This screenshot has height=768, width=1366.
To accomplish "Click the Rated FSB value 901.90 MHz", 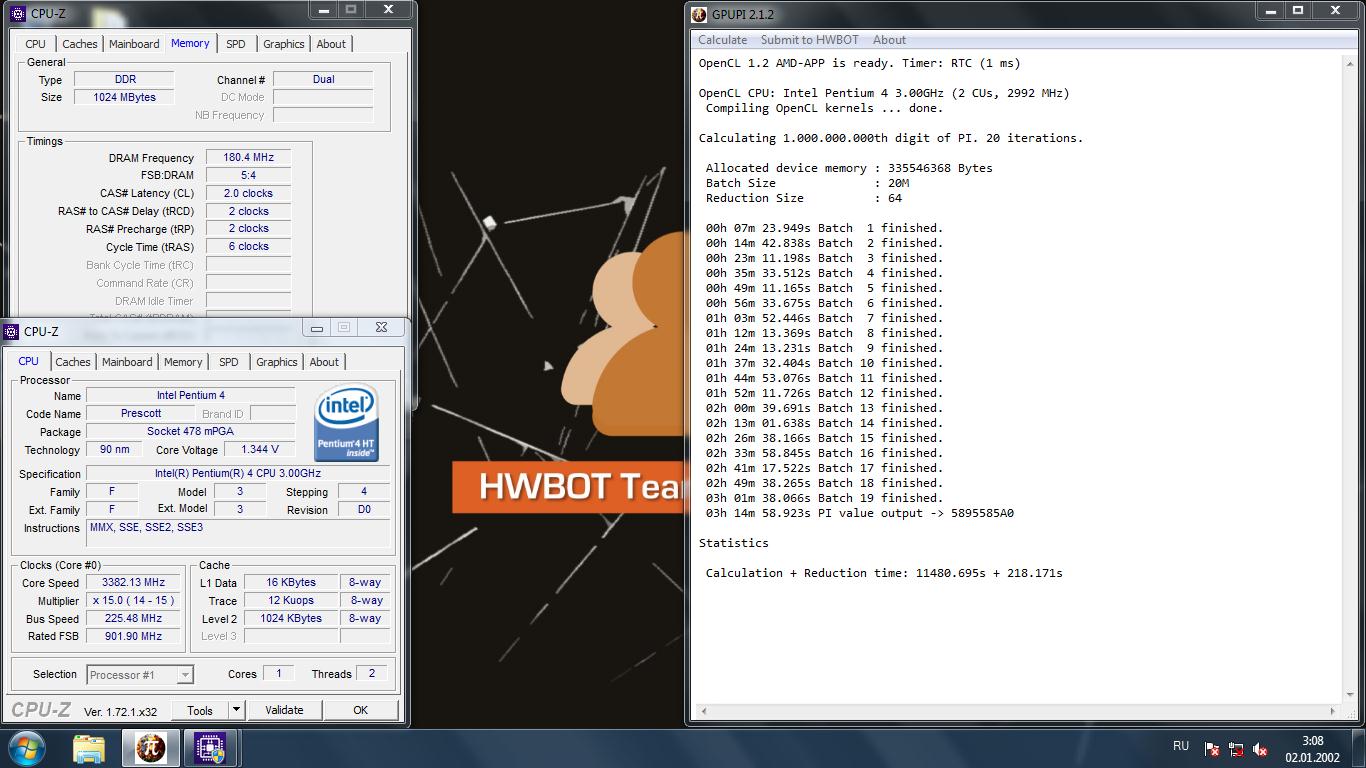I will click(133, 636).
